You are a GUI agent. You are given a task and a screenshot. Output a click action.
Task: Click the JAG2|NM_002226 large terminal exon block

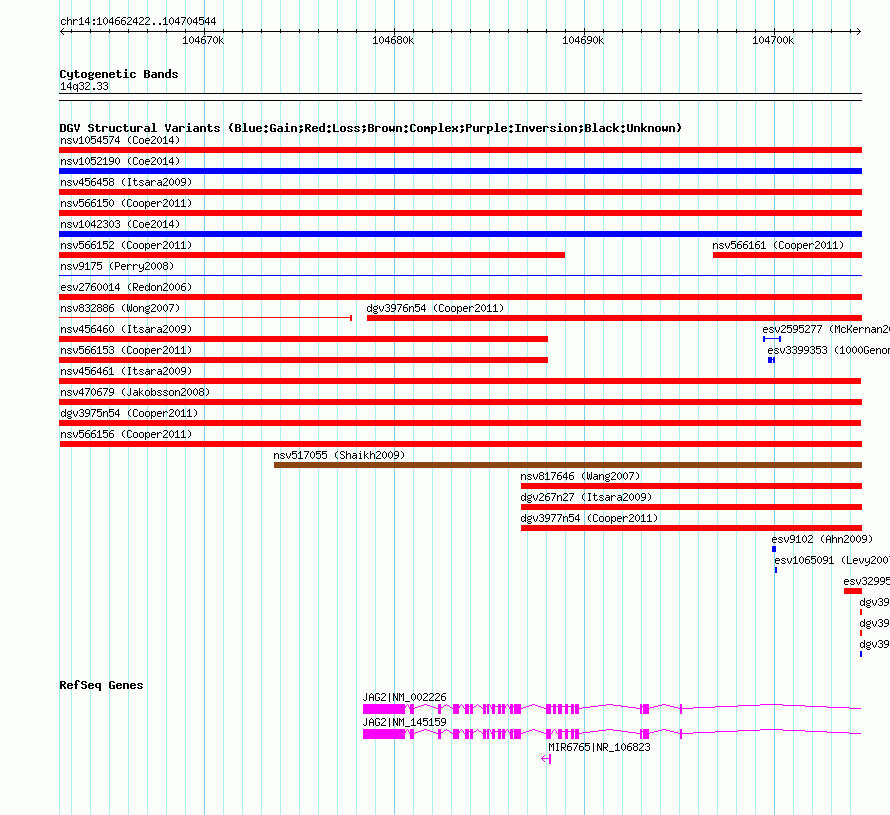point(384,709)
